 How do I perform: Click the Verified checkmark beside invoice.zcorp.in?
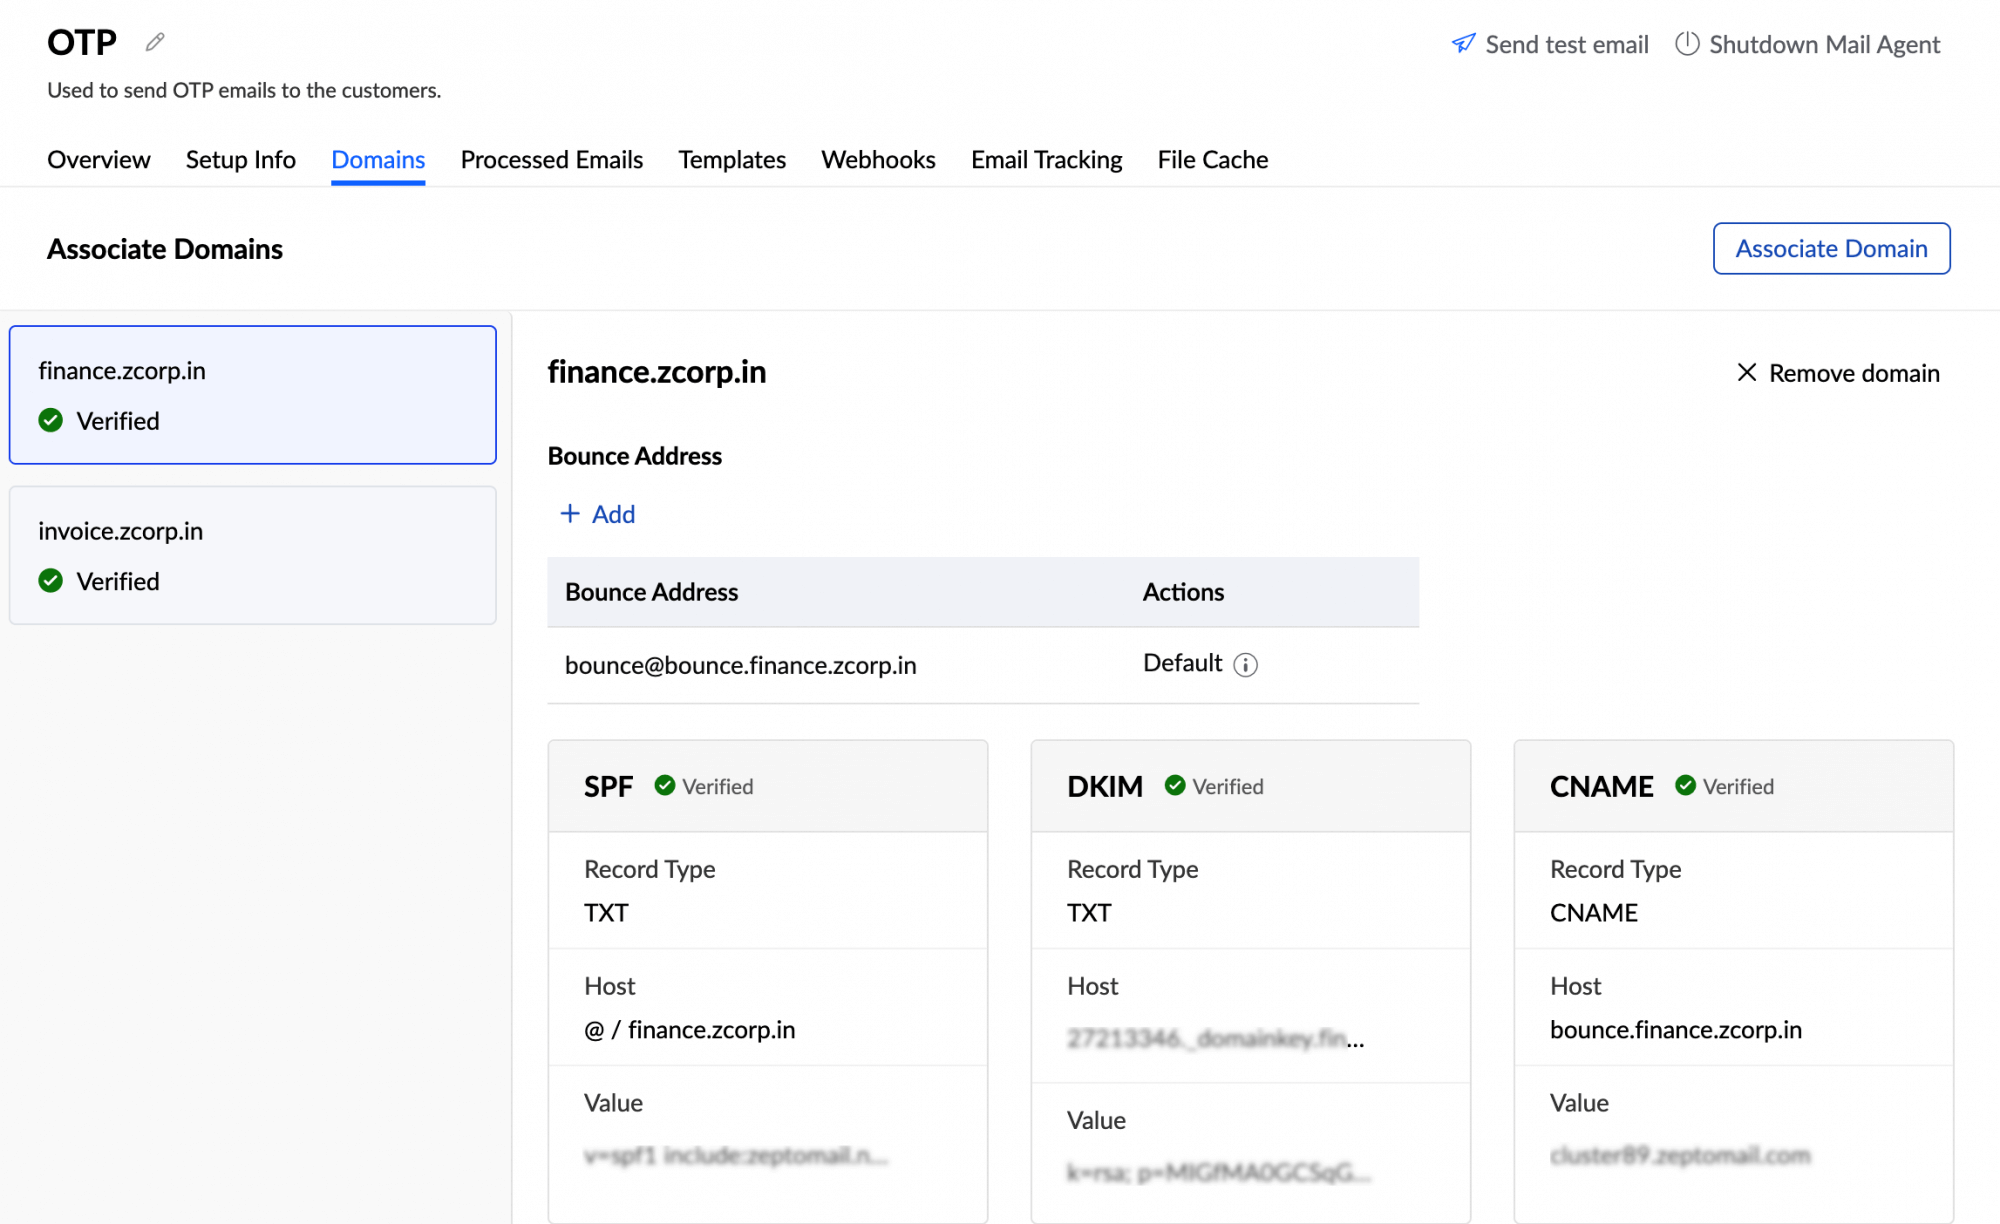point(50,580)
